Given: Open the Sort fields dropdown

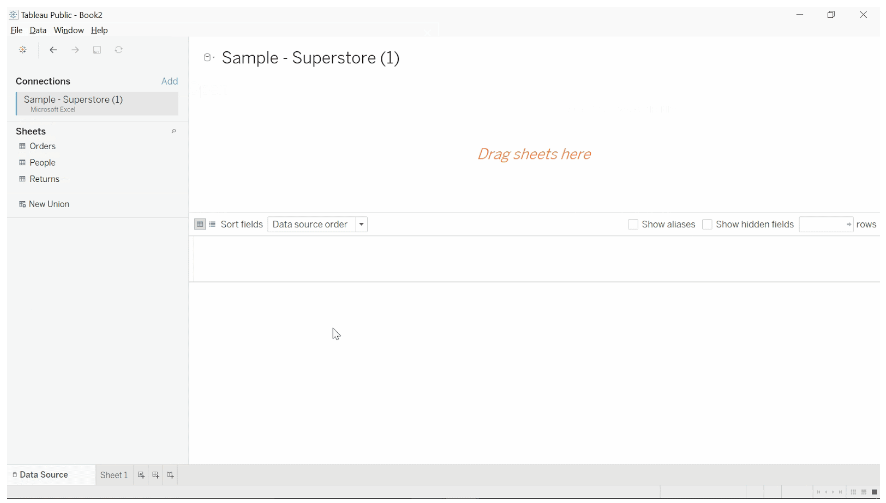Looking at the screenshot, I should [317, 224].
